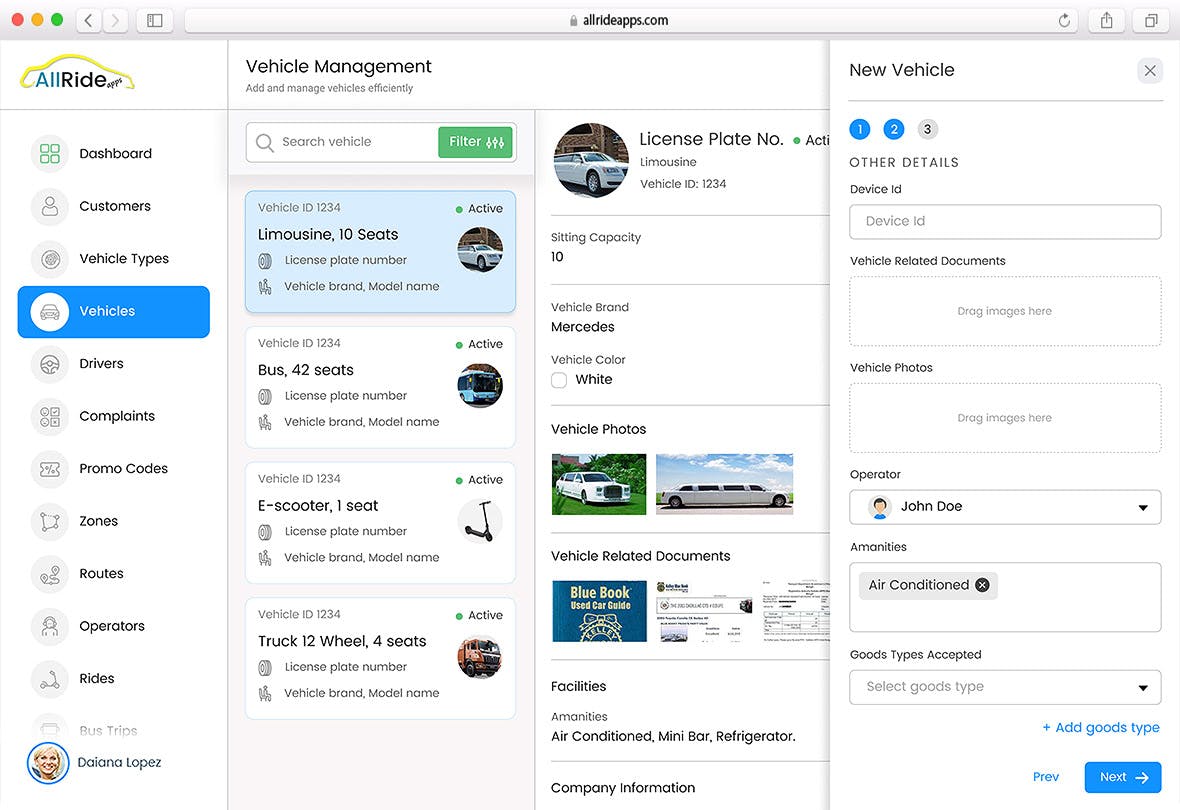Open the browser tabs overview icon

(x=1151, y=20)
